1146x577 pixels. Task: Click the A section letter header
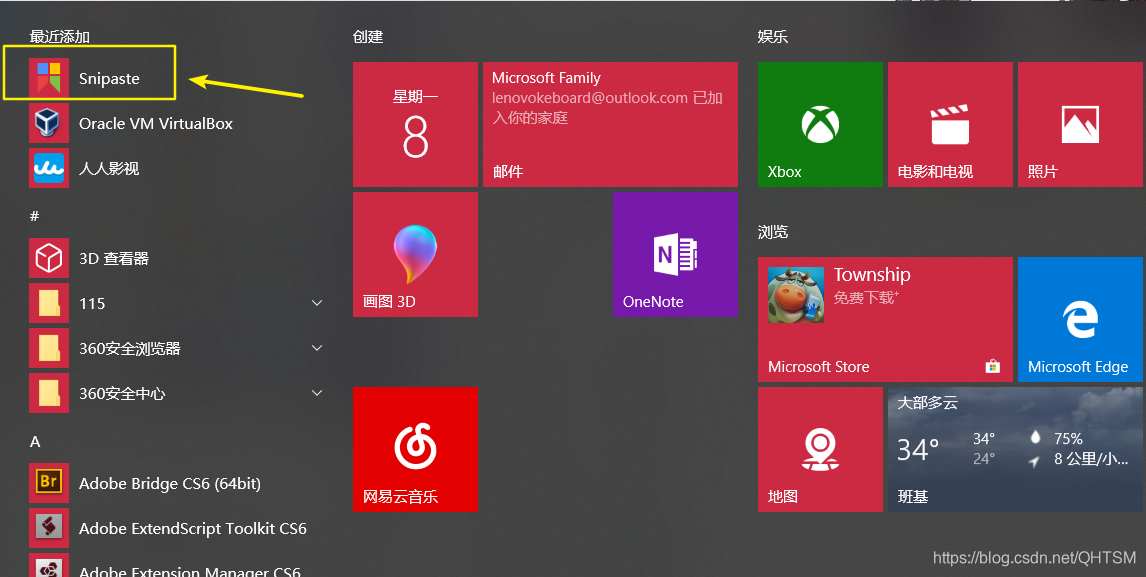tap(35, 442)
